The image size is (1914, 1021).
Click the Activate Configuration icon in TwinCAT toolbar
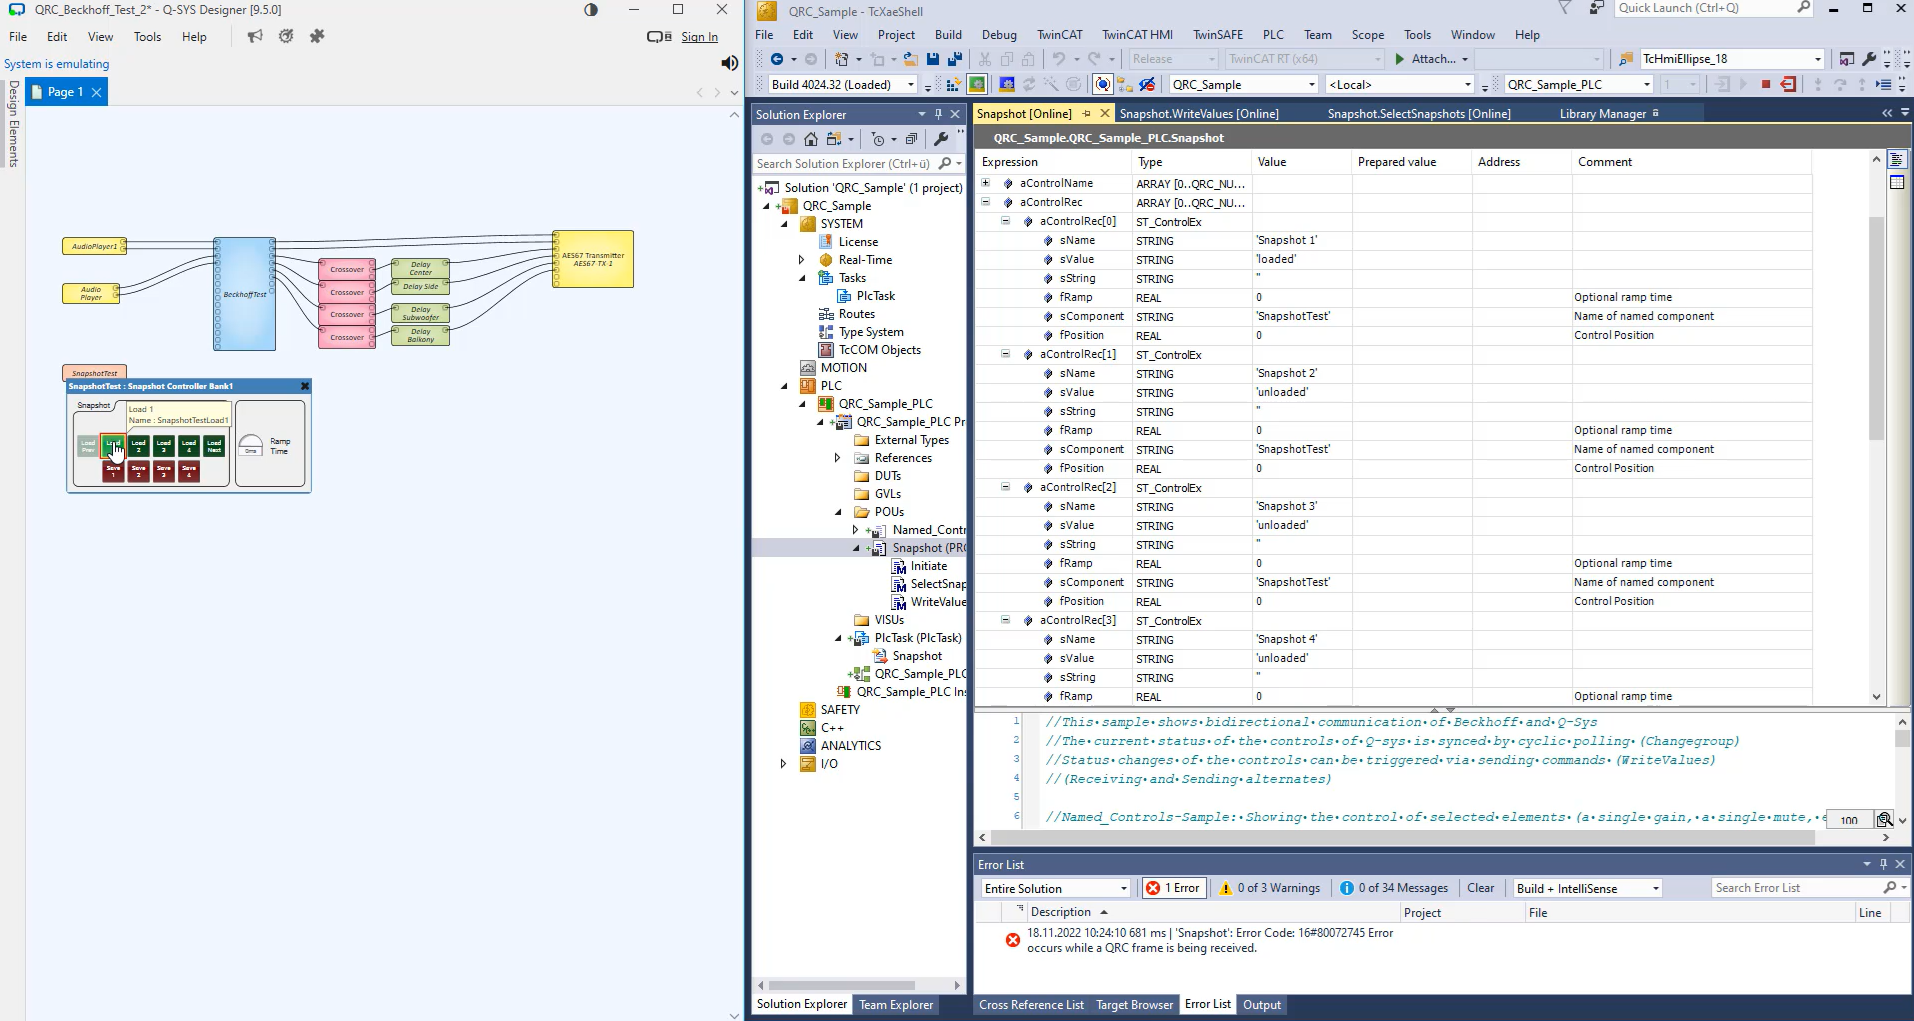953,85
